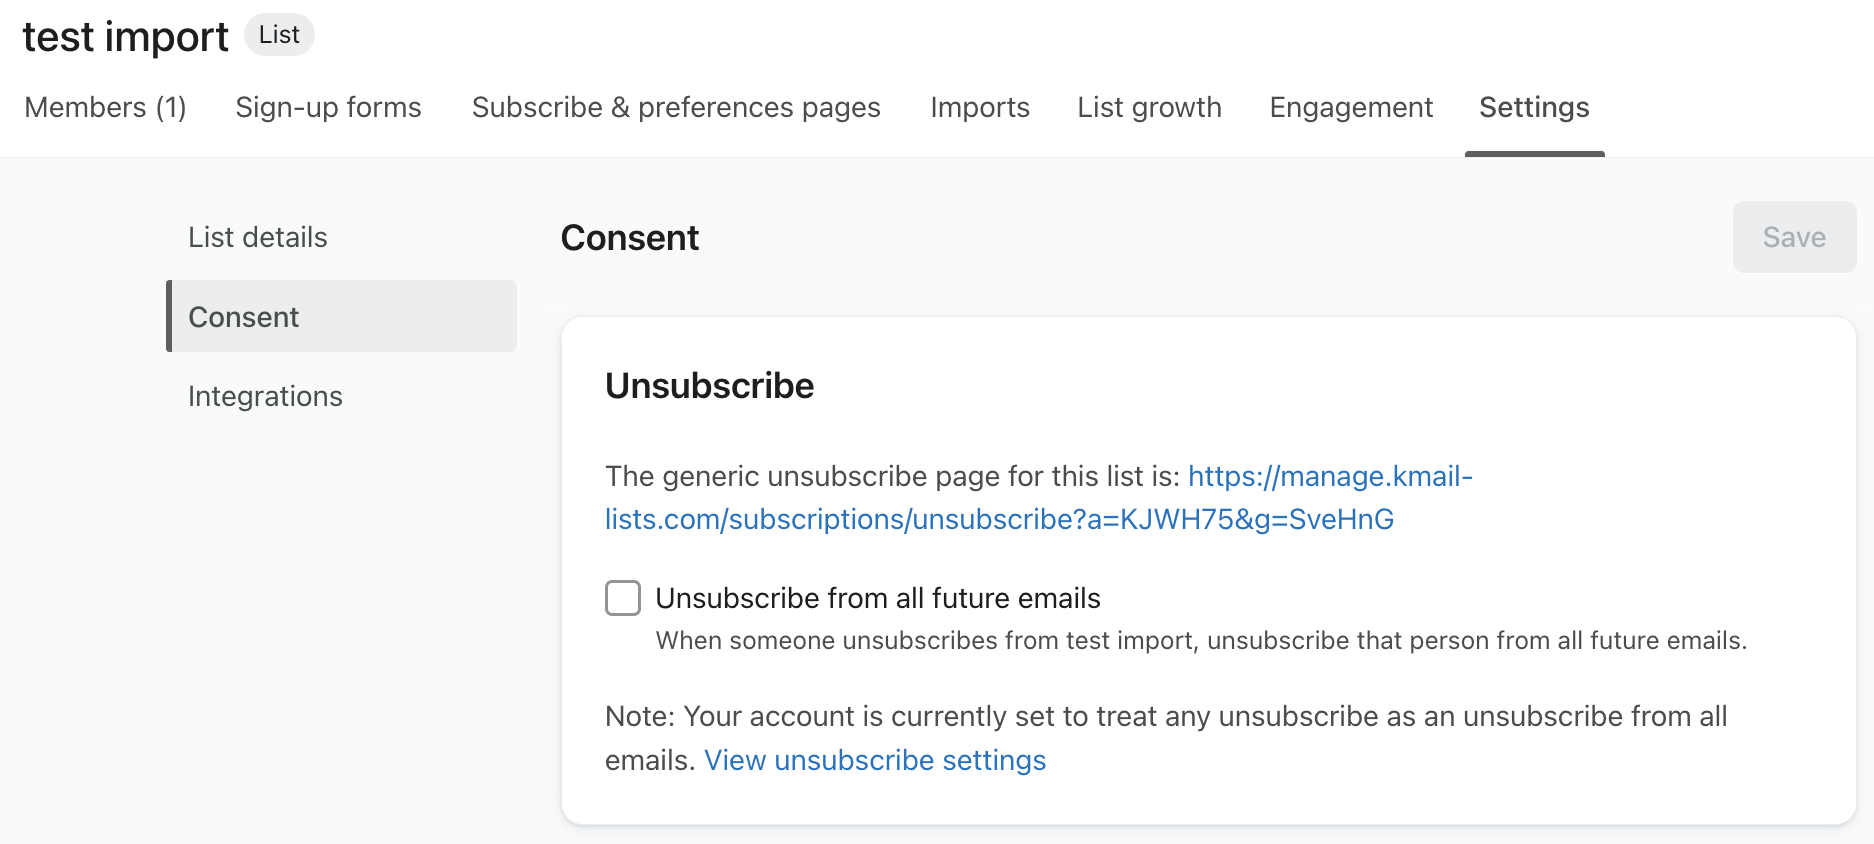Open the Integrations settings section
1874x844 pixels.
pyautogui.click(x=264, y=396)
